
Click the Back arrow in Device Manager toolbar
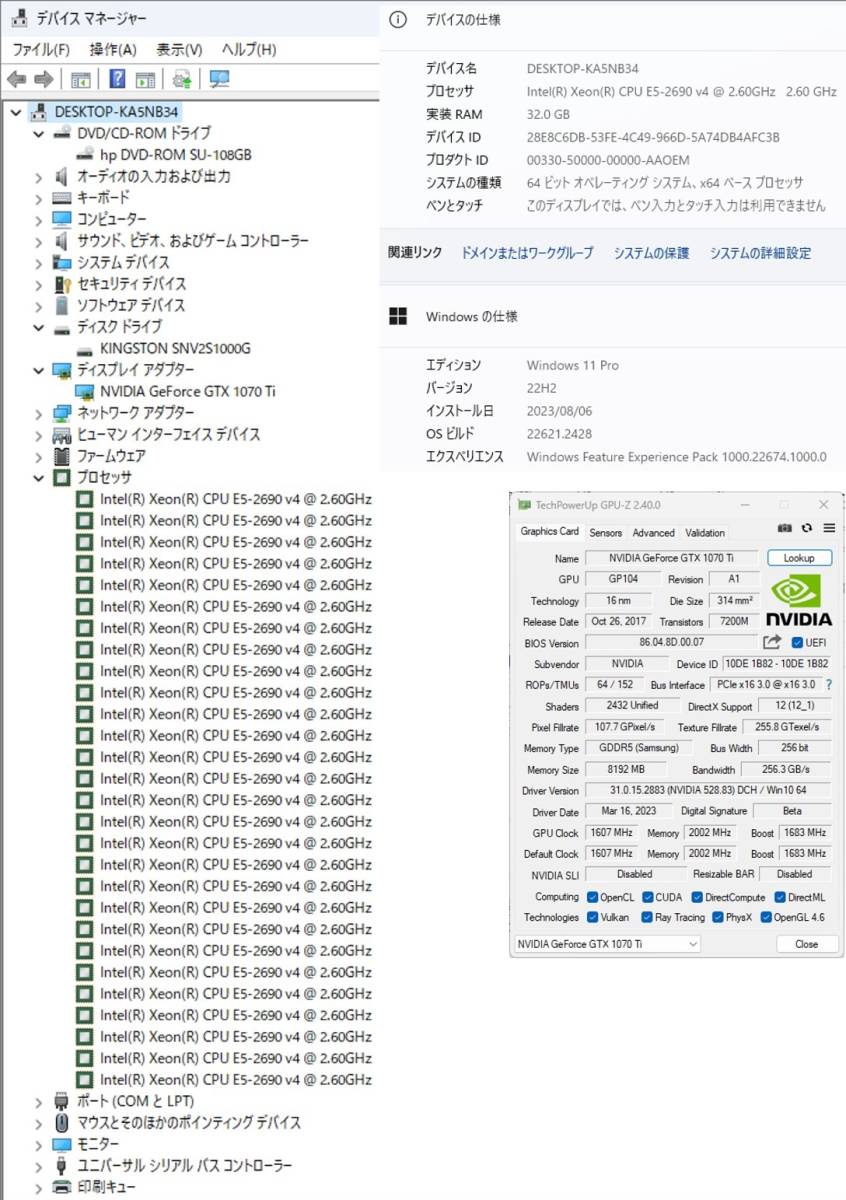16,79
